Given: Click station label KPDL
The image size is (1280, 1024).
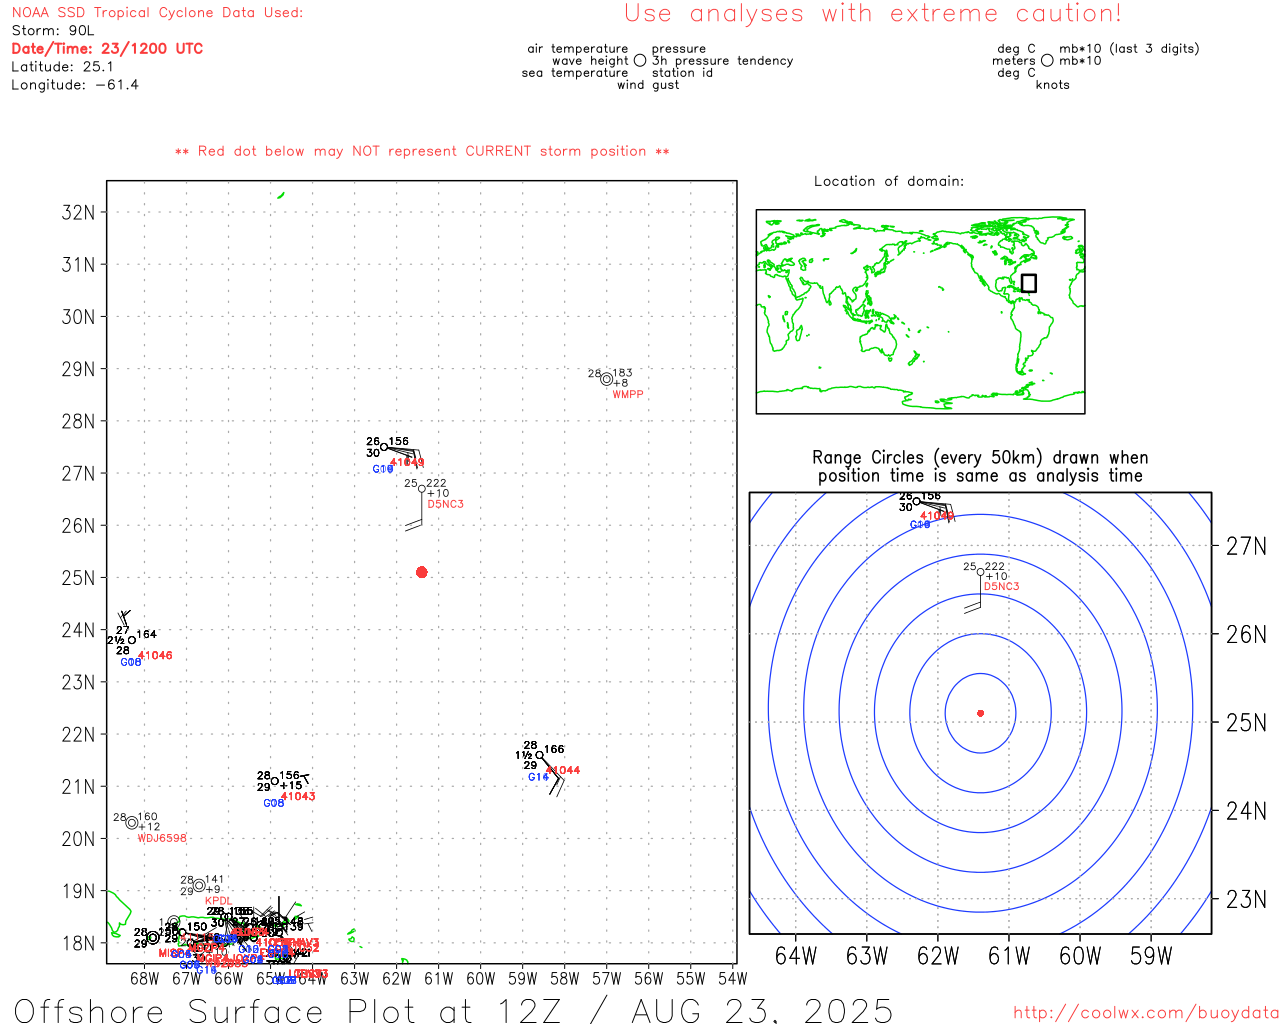Looking at the screenshot, I should (218, 901).
